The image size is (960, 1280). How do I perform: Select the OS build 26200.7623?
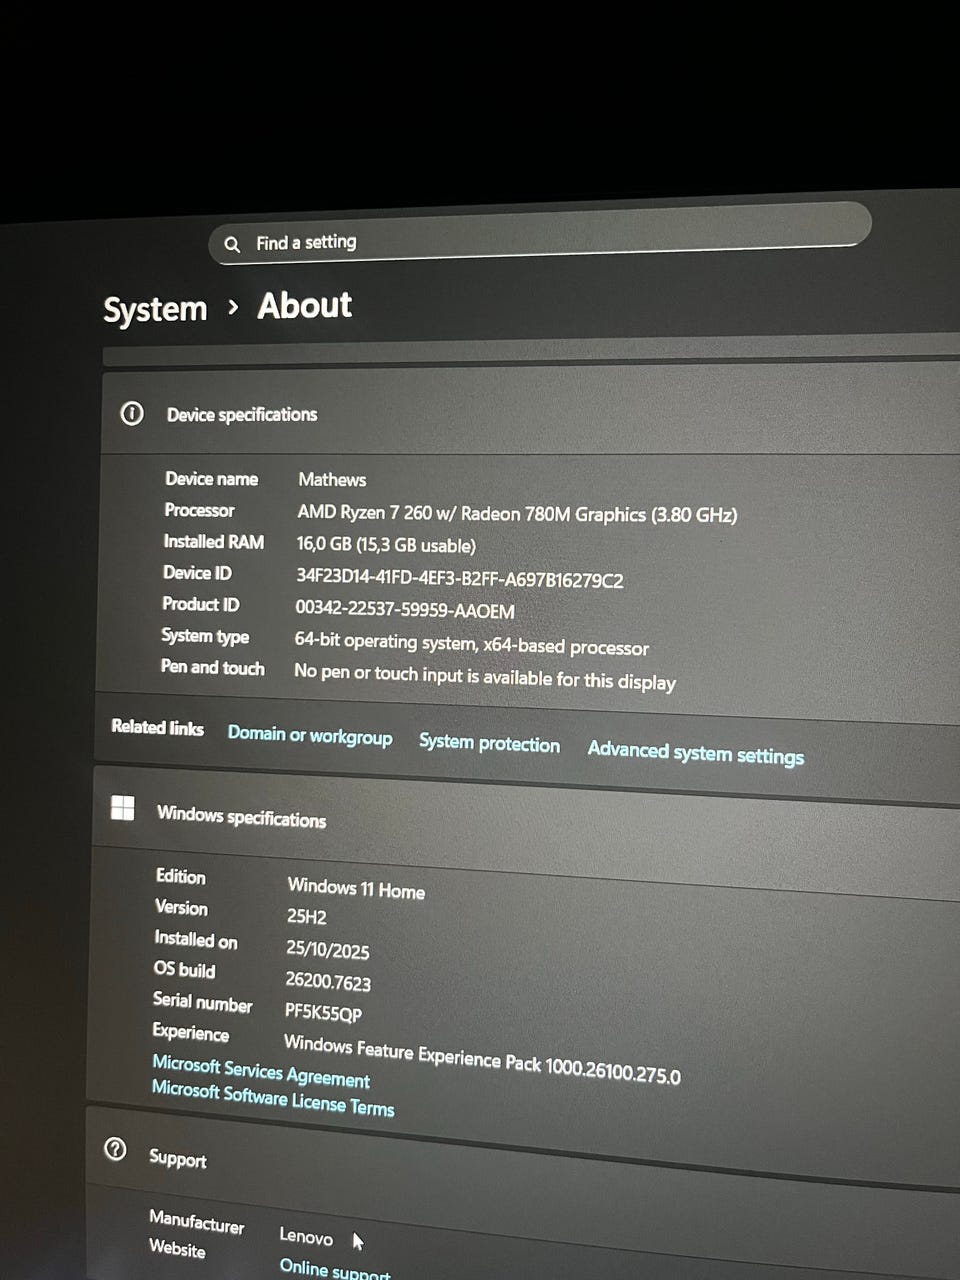tap(328, 981)
